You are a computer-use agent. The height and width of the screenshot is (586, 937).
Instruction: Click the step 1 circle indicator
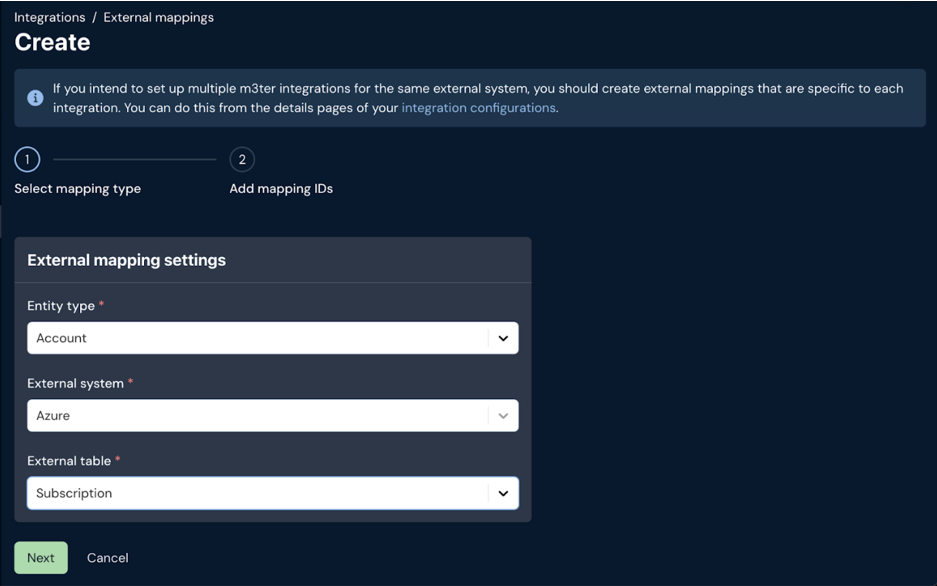pos(27,159)
